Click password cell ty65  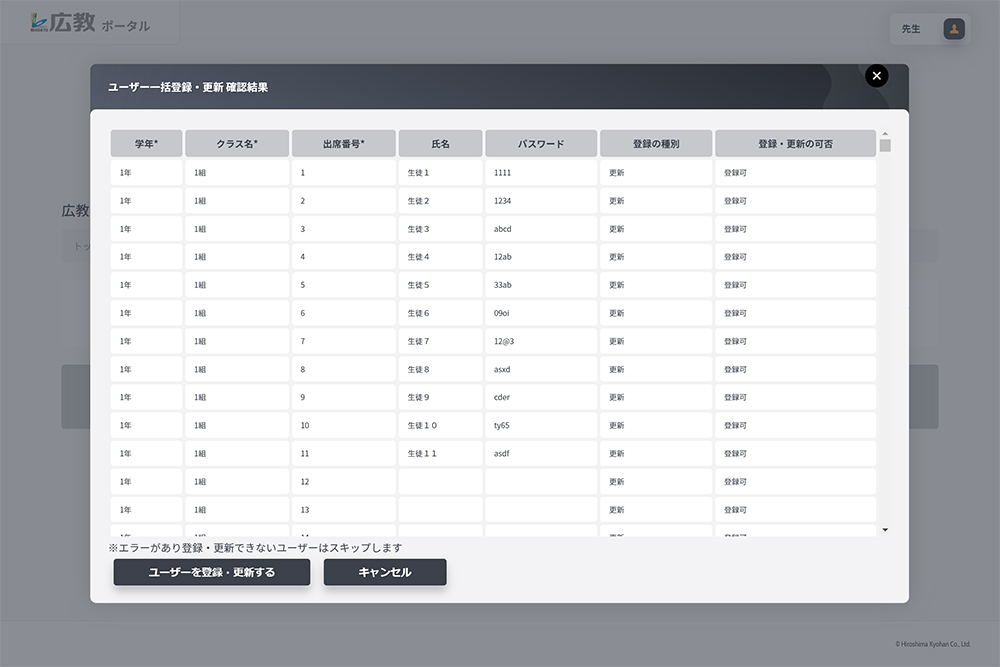pos(541,425)
